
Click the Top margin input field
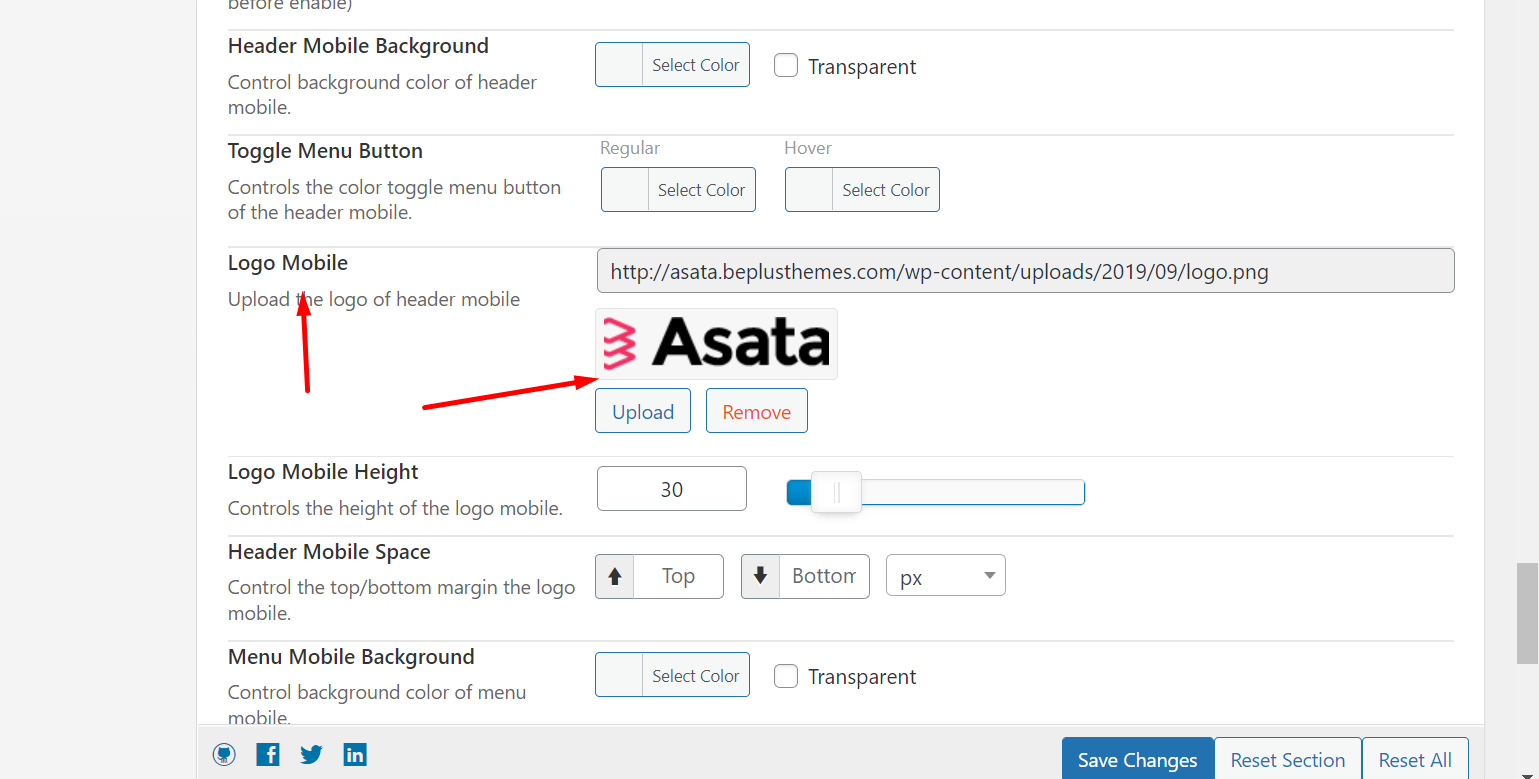click(x=678, y=576)
